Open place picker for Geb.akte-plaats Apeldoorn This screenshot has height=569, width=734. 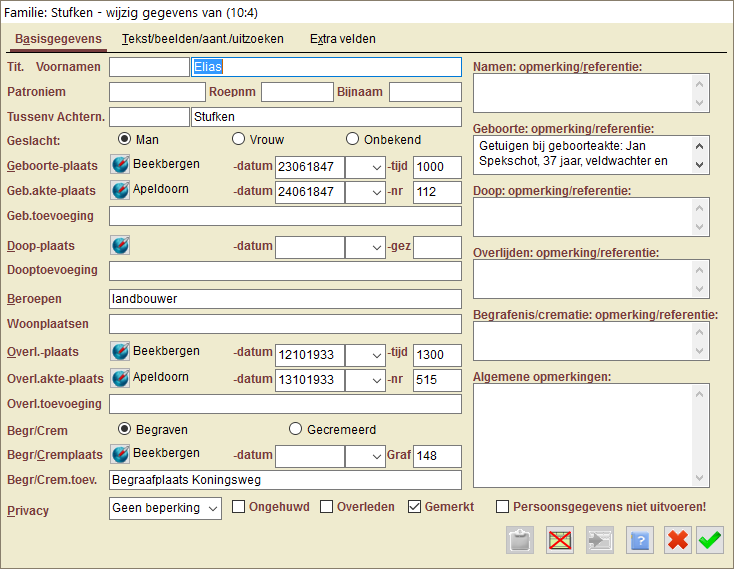point(120,190)
